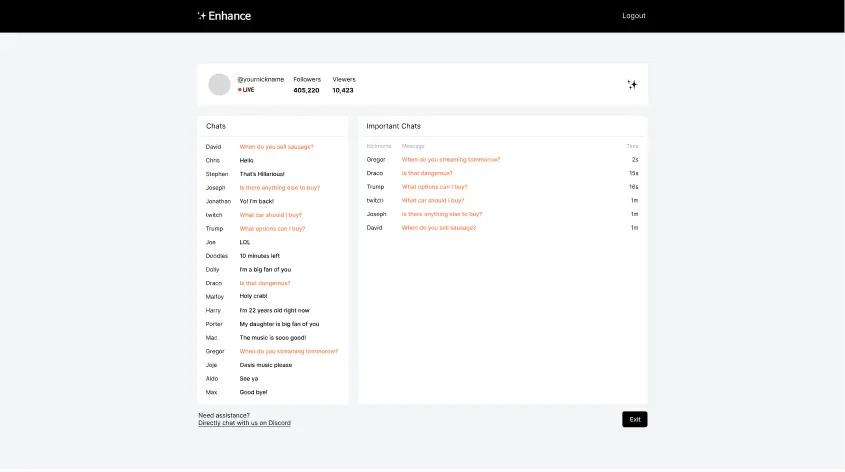Open Trump's 'What options can I buy?' in Important Chats
The image size is (845, 472).
tap(434, 187)
